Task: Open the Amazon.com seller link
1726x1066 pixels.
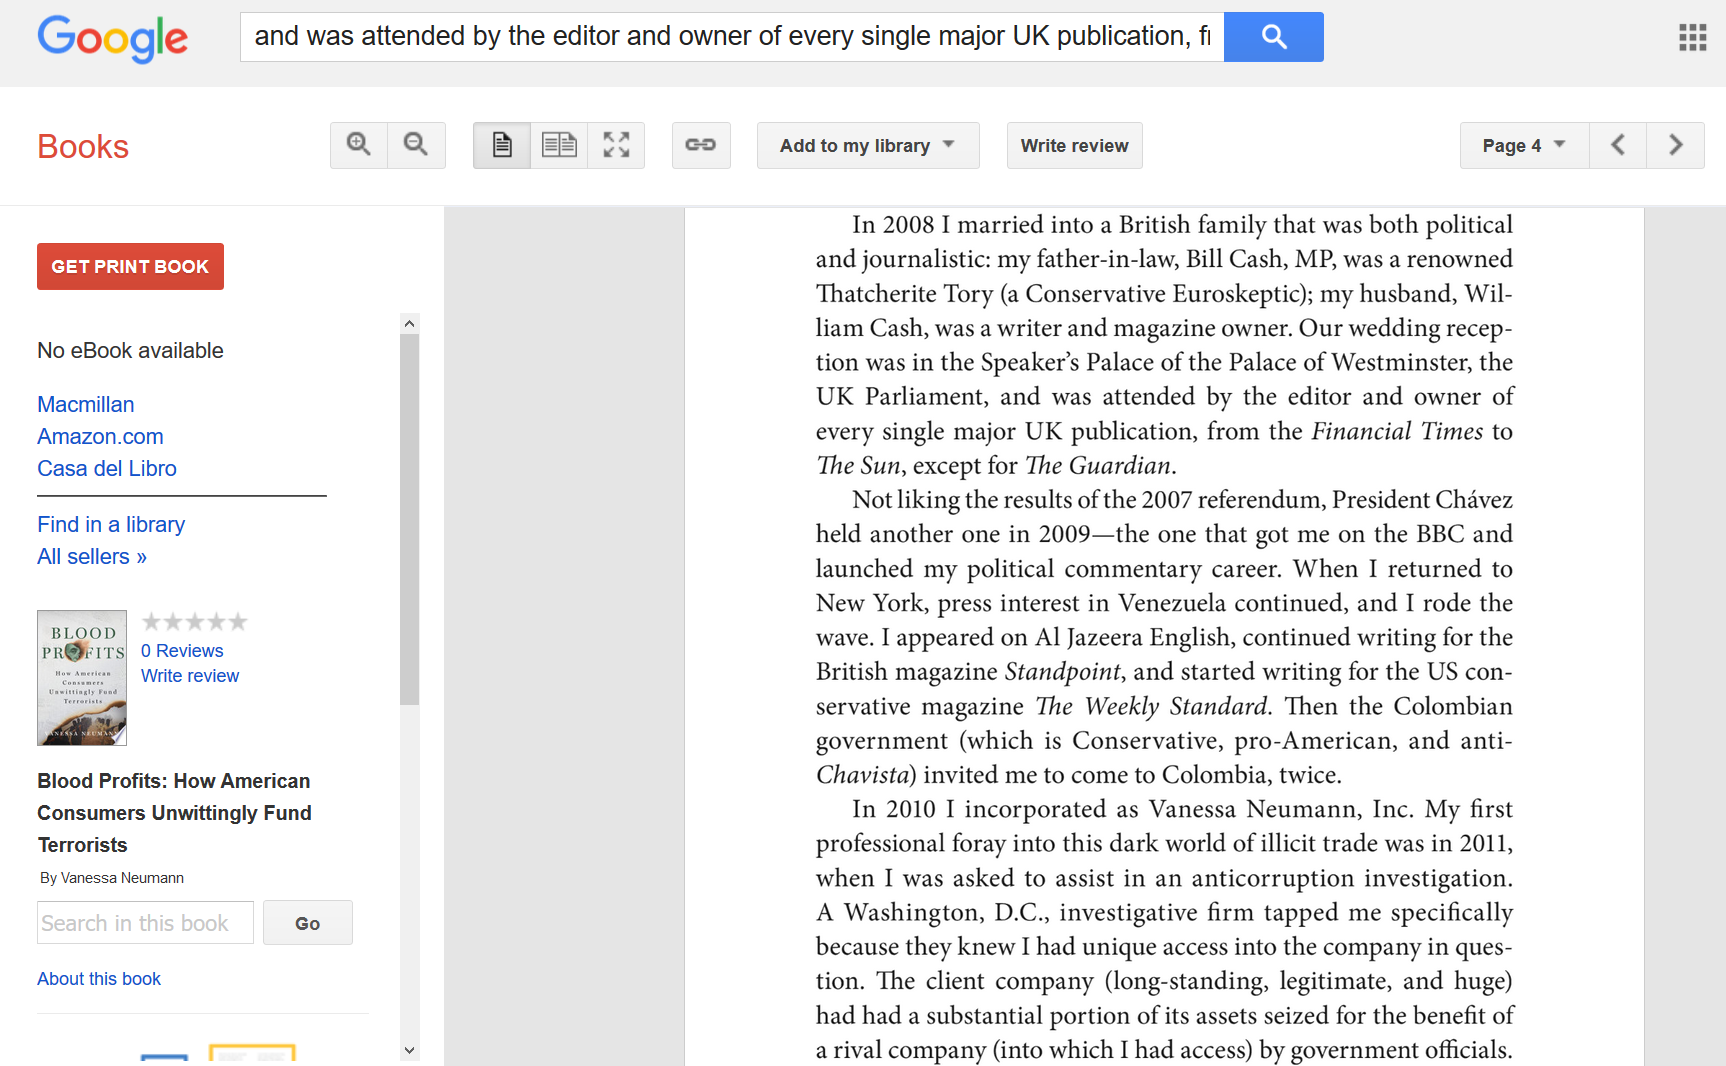Action: click(x=100, y=436)
